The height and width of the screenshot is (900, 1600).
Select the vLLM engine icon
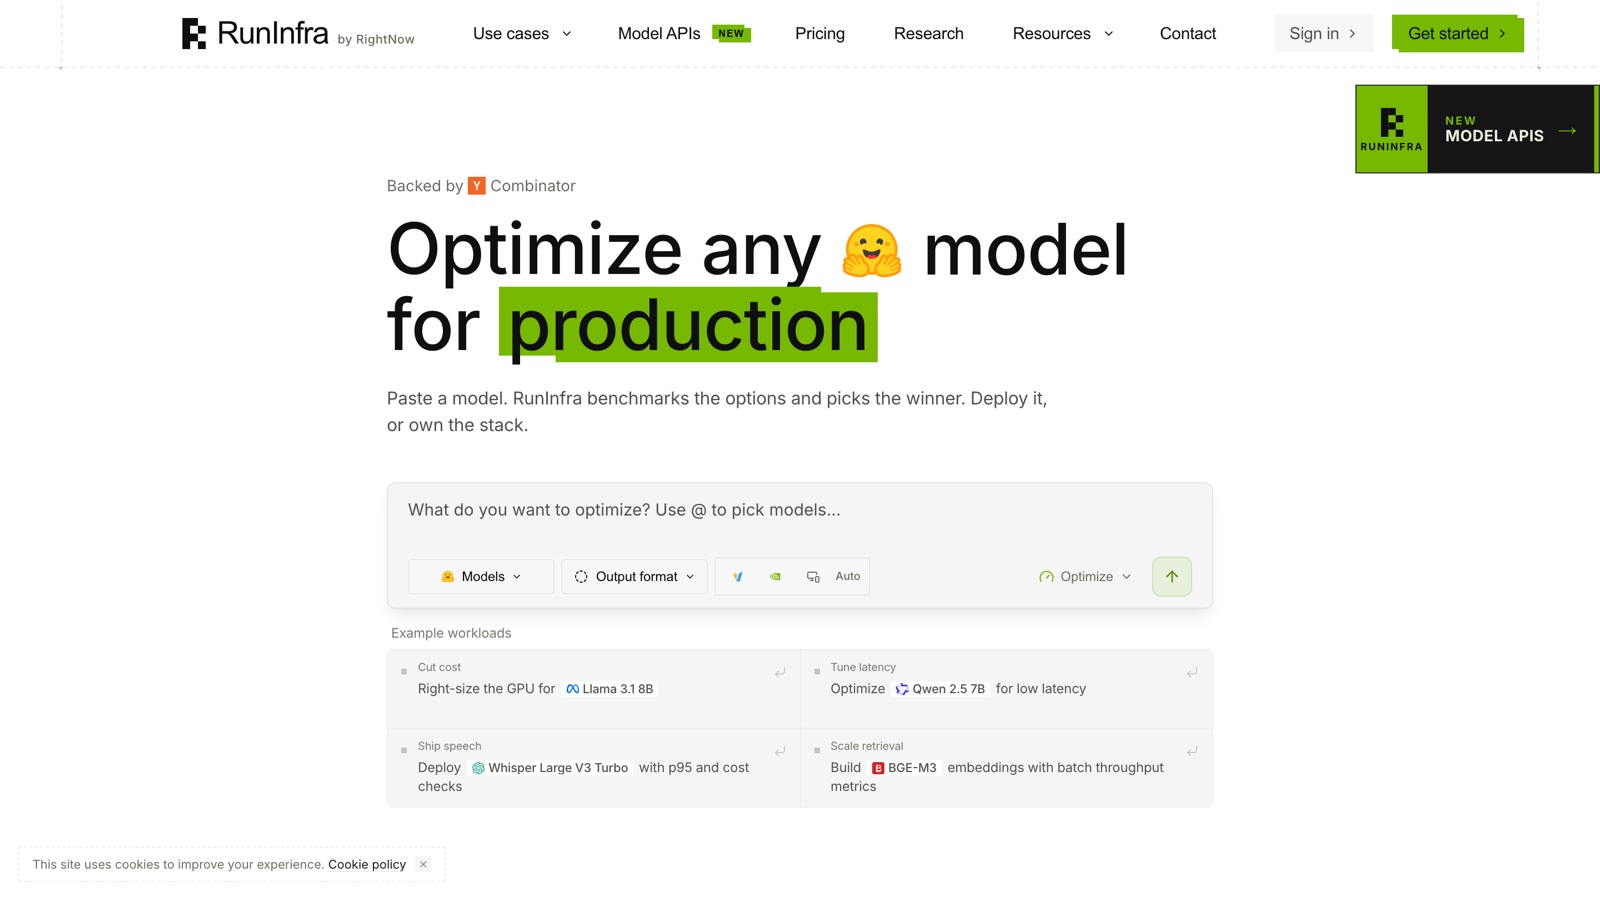click(x=737, y=576)
